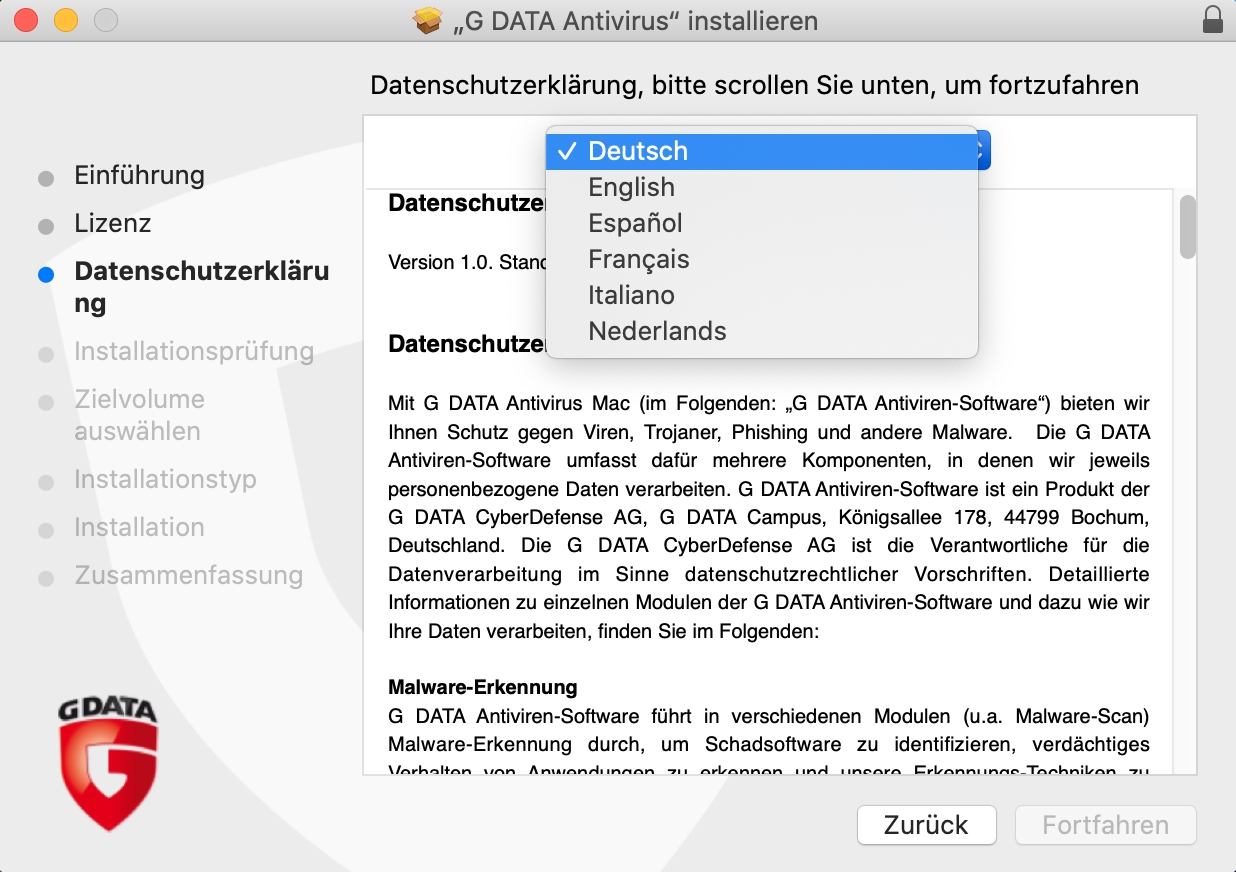Switch the language to Italiano
Screen dimensions: 1236x872
pos(631,295)
